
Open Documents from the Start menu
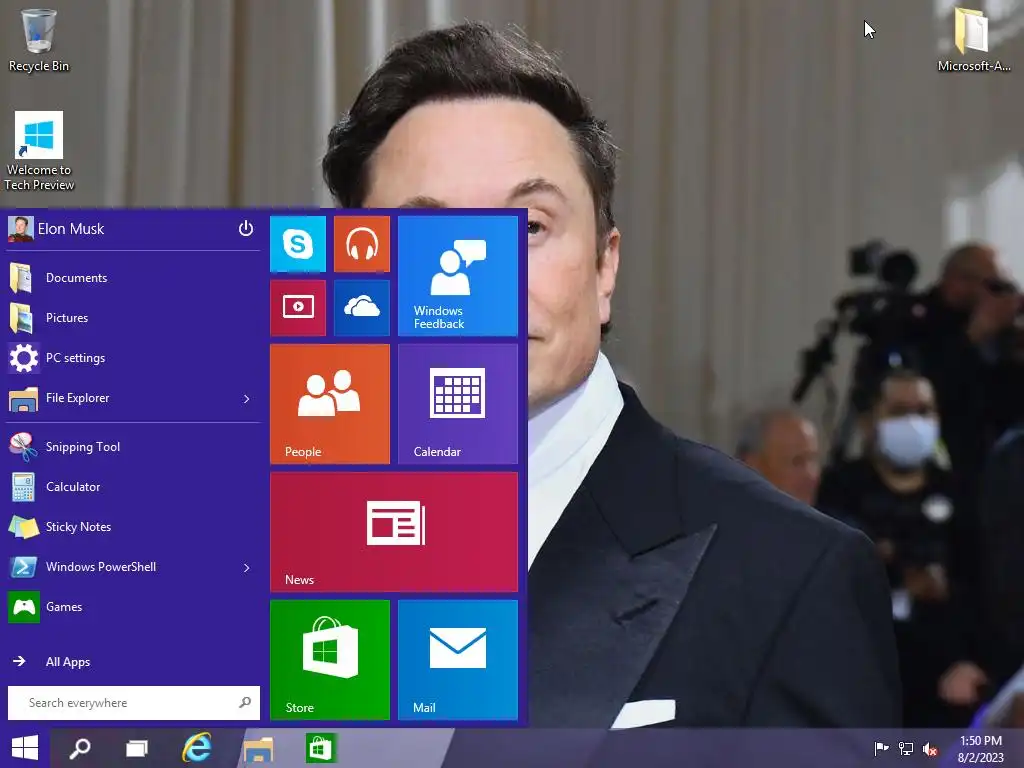pos(133,278)
